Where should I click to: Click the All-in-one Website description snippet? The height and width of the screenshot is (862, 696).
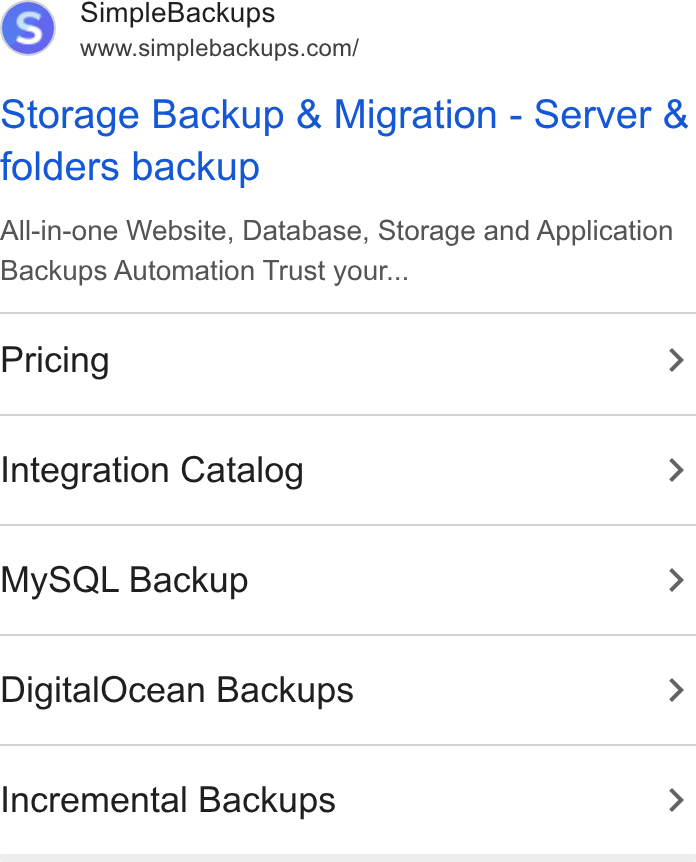click(x=336, y=251)
